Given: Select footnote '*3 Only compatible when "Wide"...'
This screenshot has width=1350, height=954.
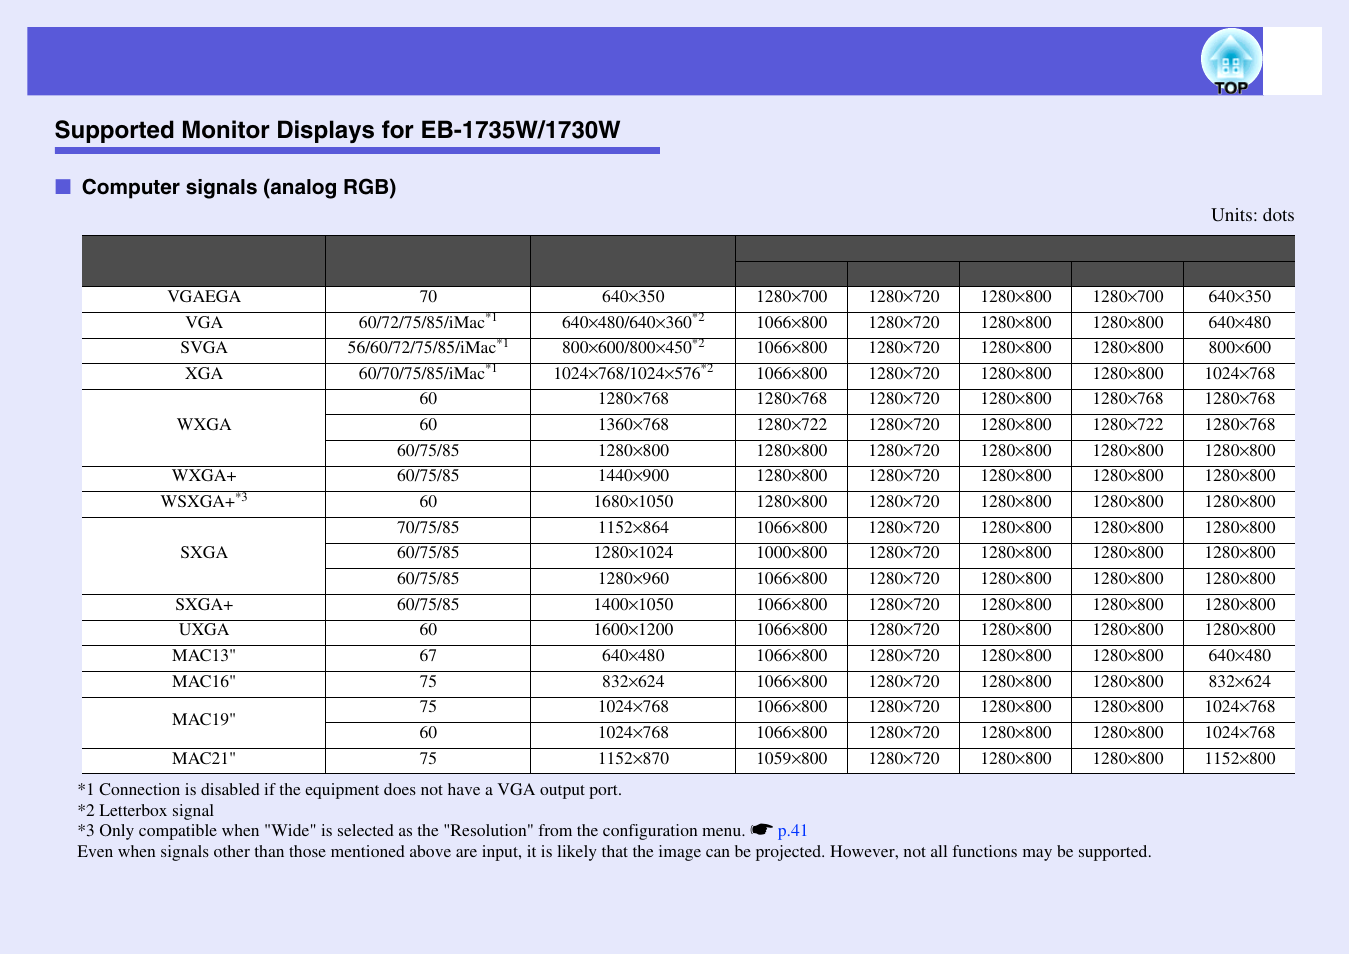Looking at the screenshot, I should 411,831.
